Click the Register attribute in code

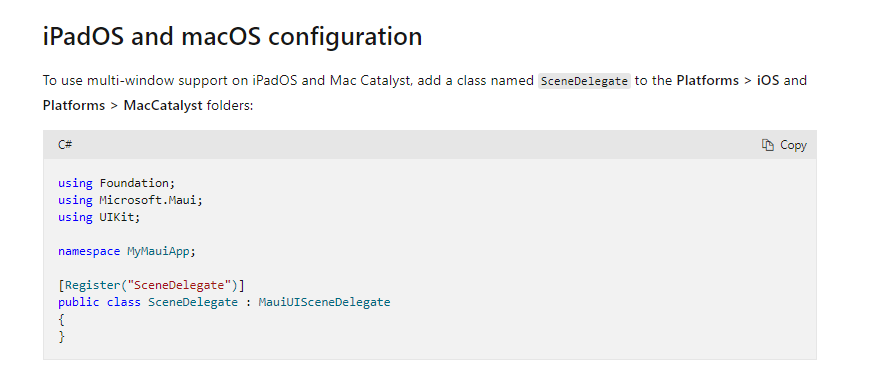tap(92, 286)
